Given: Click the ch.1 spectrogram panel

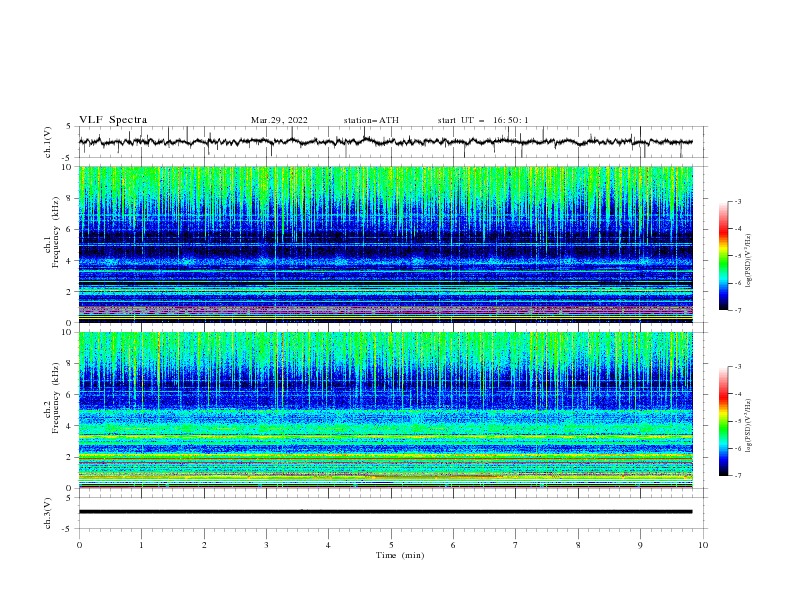Looking at the screenshot, I should pos(386,244).
